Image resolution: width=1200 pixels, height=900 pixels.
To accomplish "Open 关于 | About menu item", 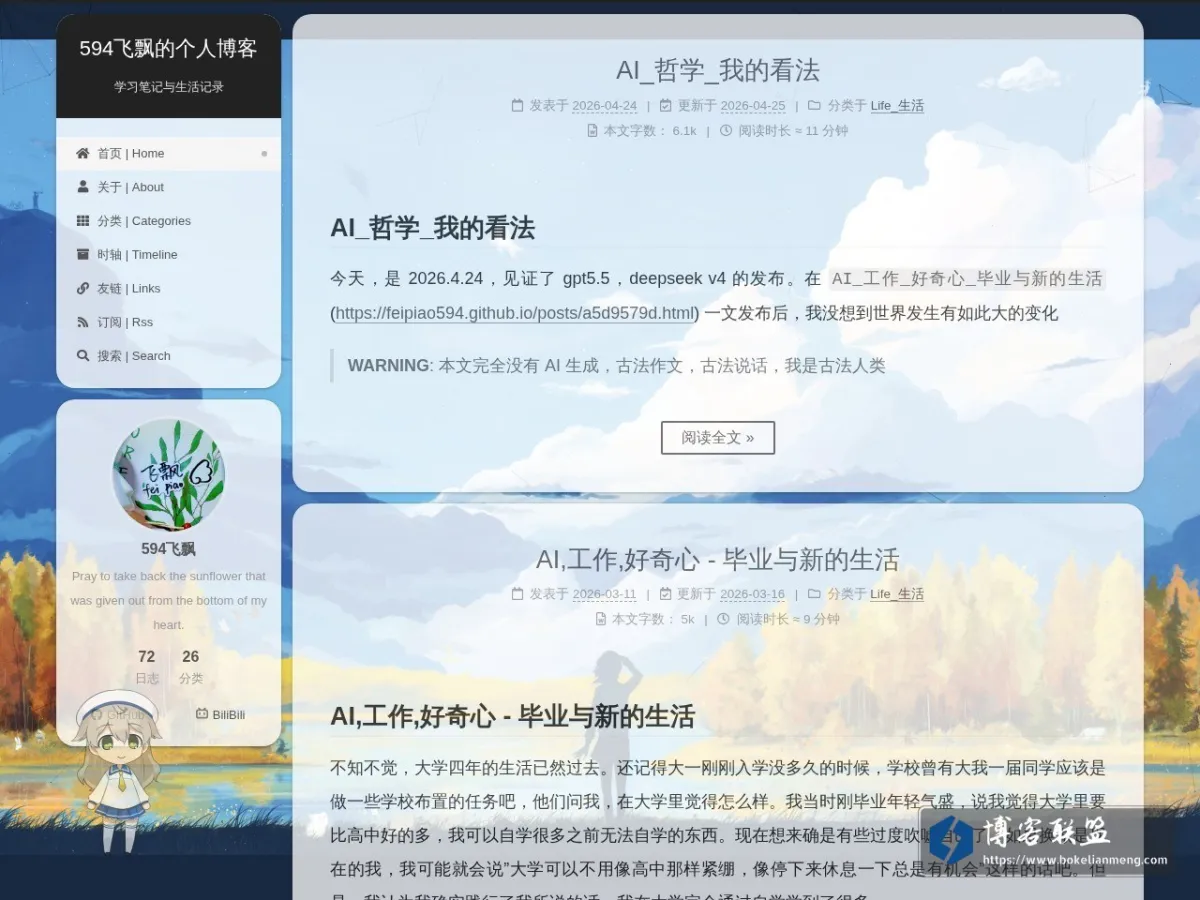I will click(168, 187).
